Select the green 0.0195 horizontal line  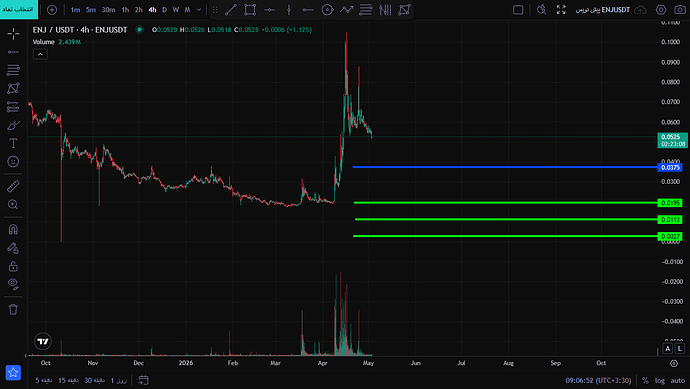[x=505, y=202]
